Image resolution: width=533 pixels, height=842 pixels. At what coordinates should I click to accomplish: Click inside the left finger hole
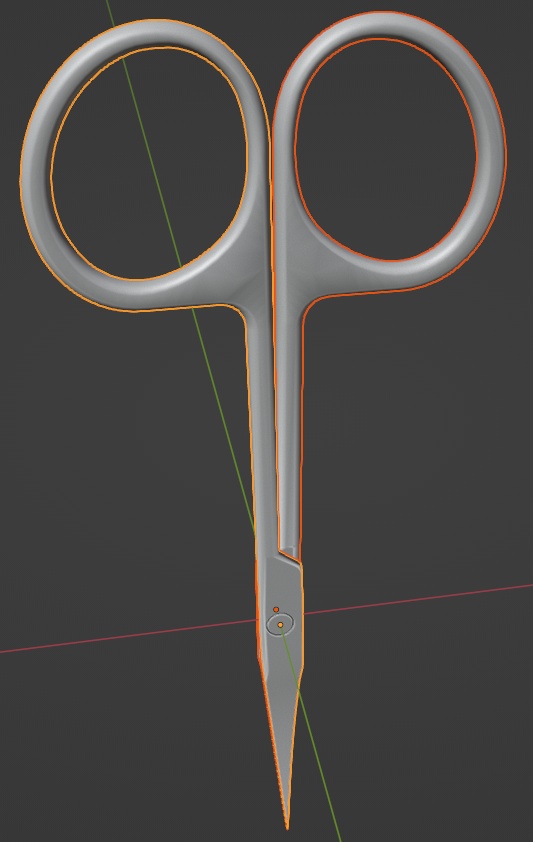click(x=149, y=163)
